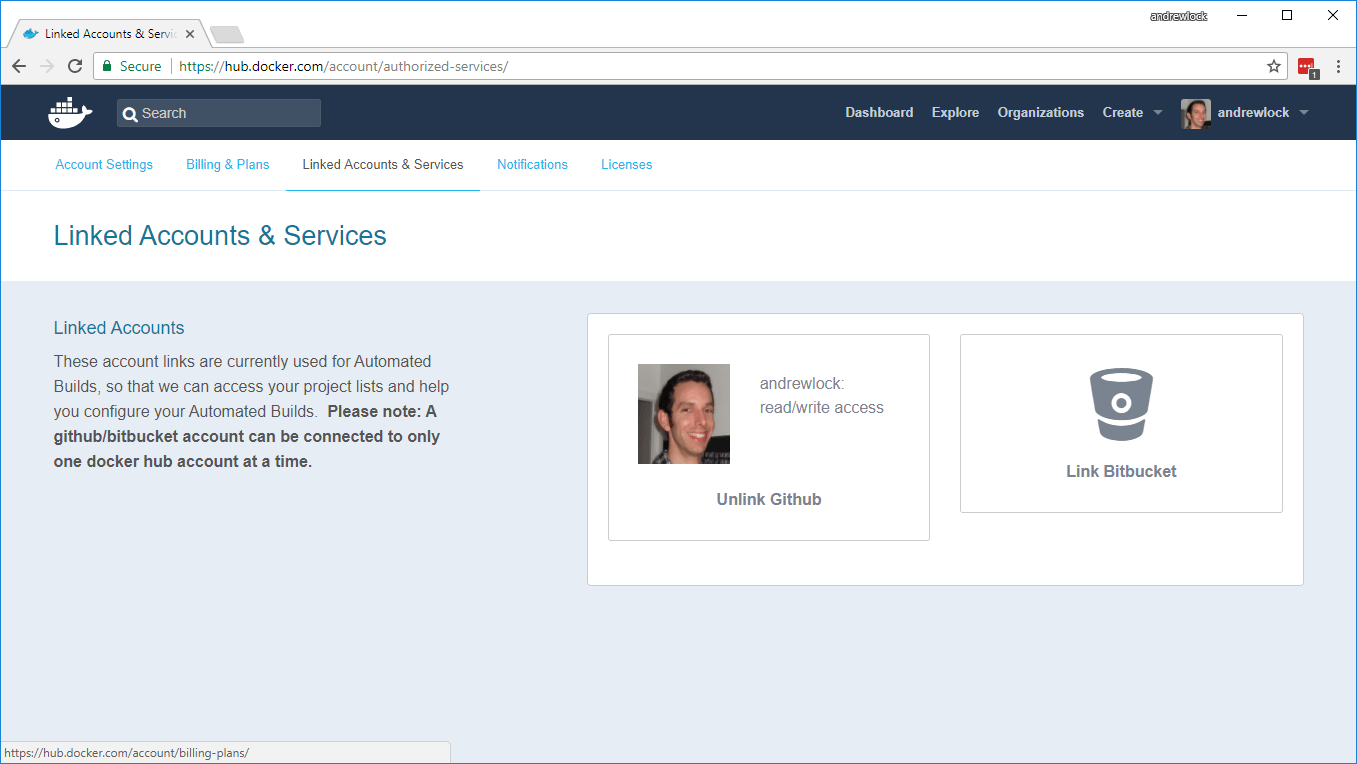Click the andrewlock avatar in the navbar
Viewport: 1357px width, 764px height.
point(1196,113)
